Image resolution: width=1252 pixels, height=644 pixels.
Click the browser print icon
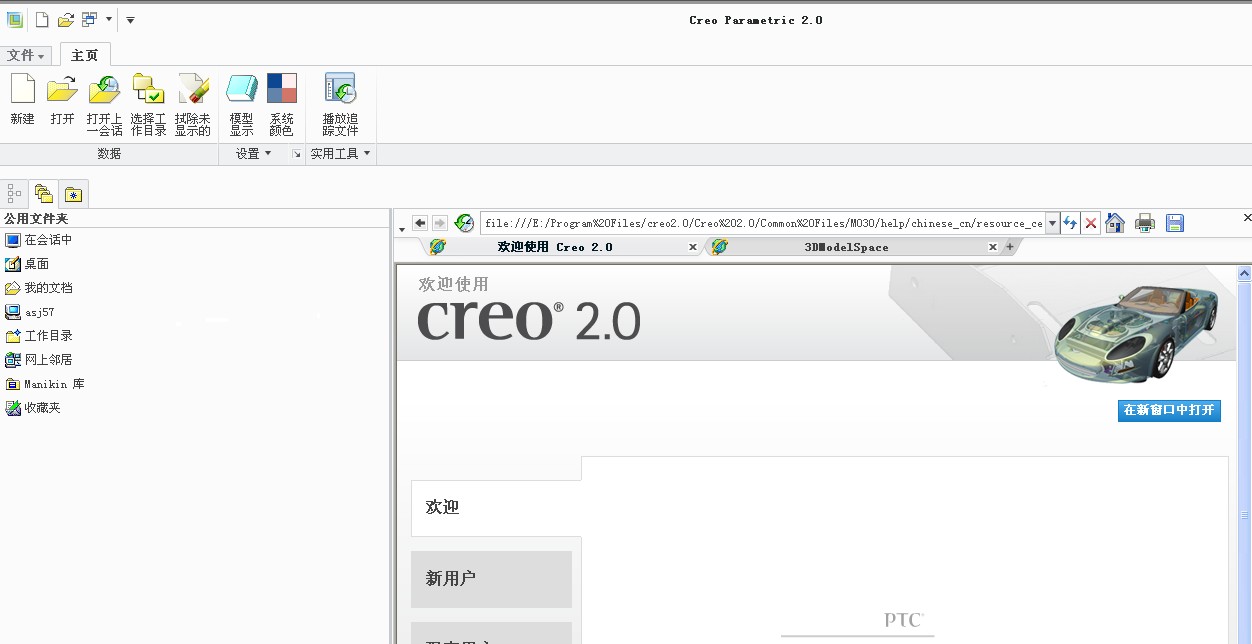tap(1145, 223)
